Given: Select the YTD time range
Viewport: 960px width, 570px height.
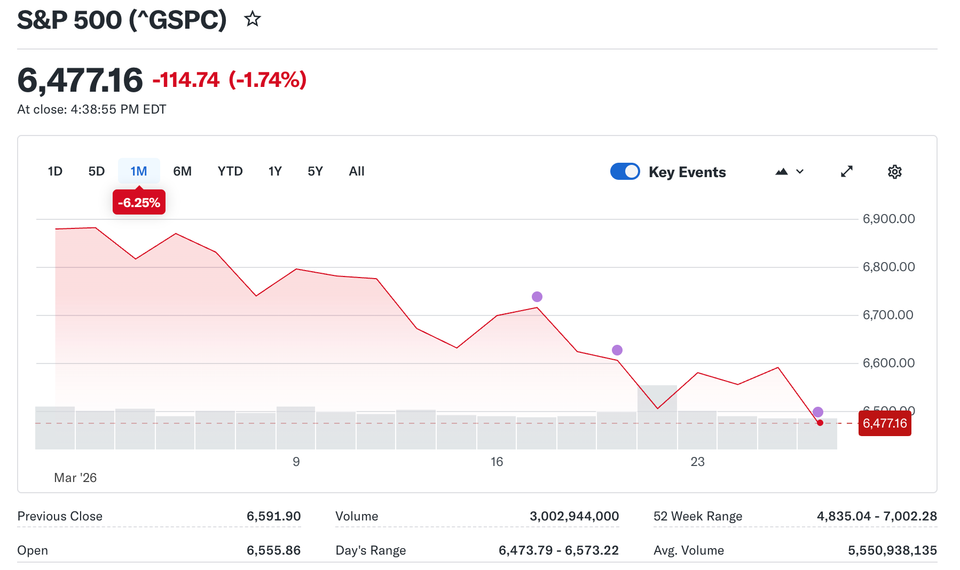Looking at the screenshot, I should click(x=230, y=171).
